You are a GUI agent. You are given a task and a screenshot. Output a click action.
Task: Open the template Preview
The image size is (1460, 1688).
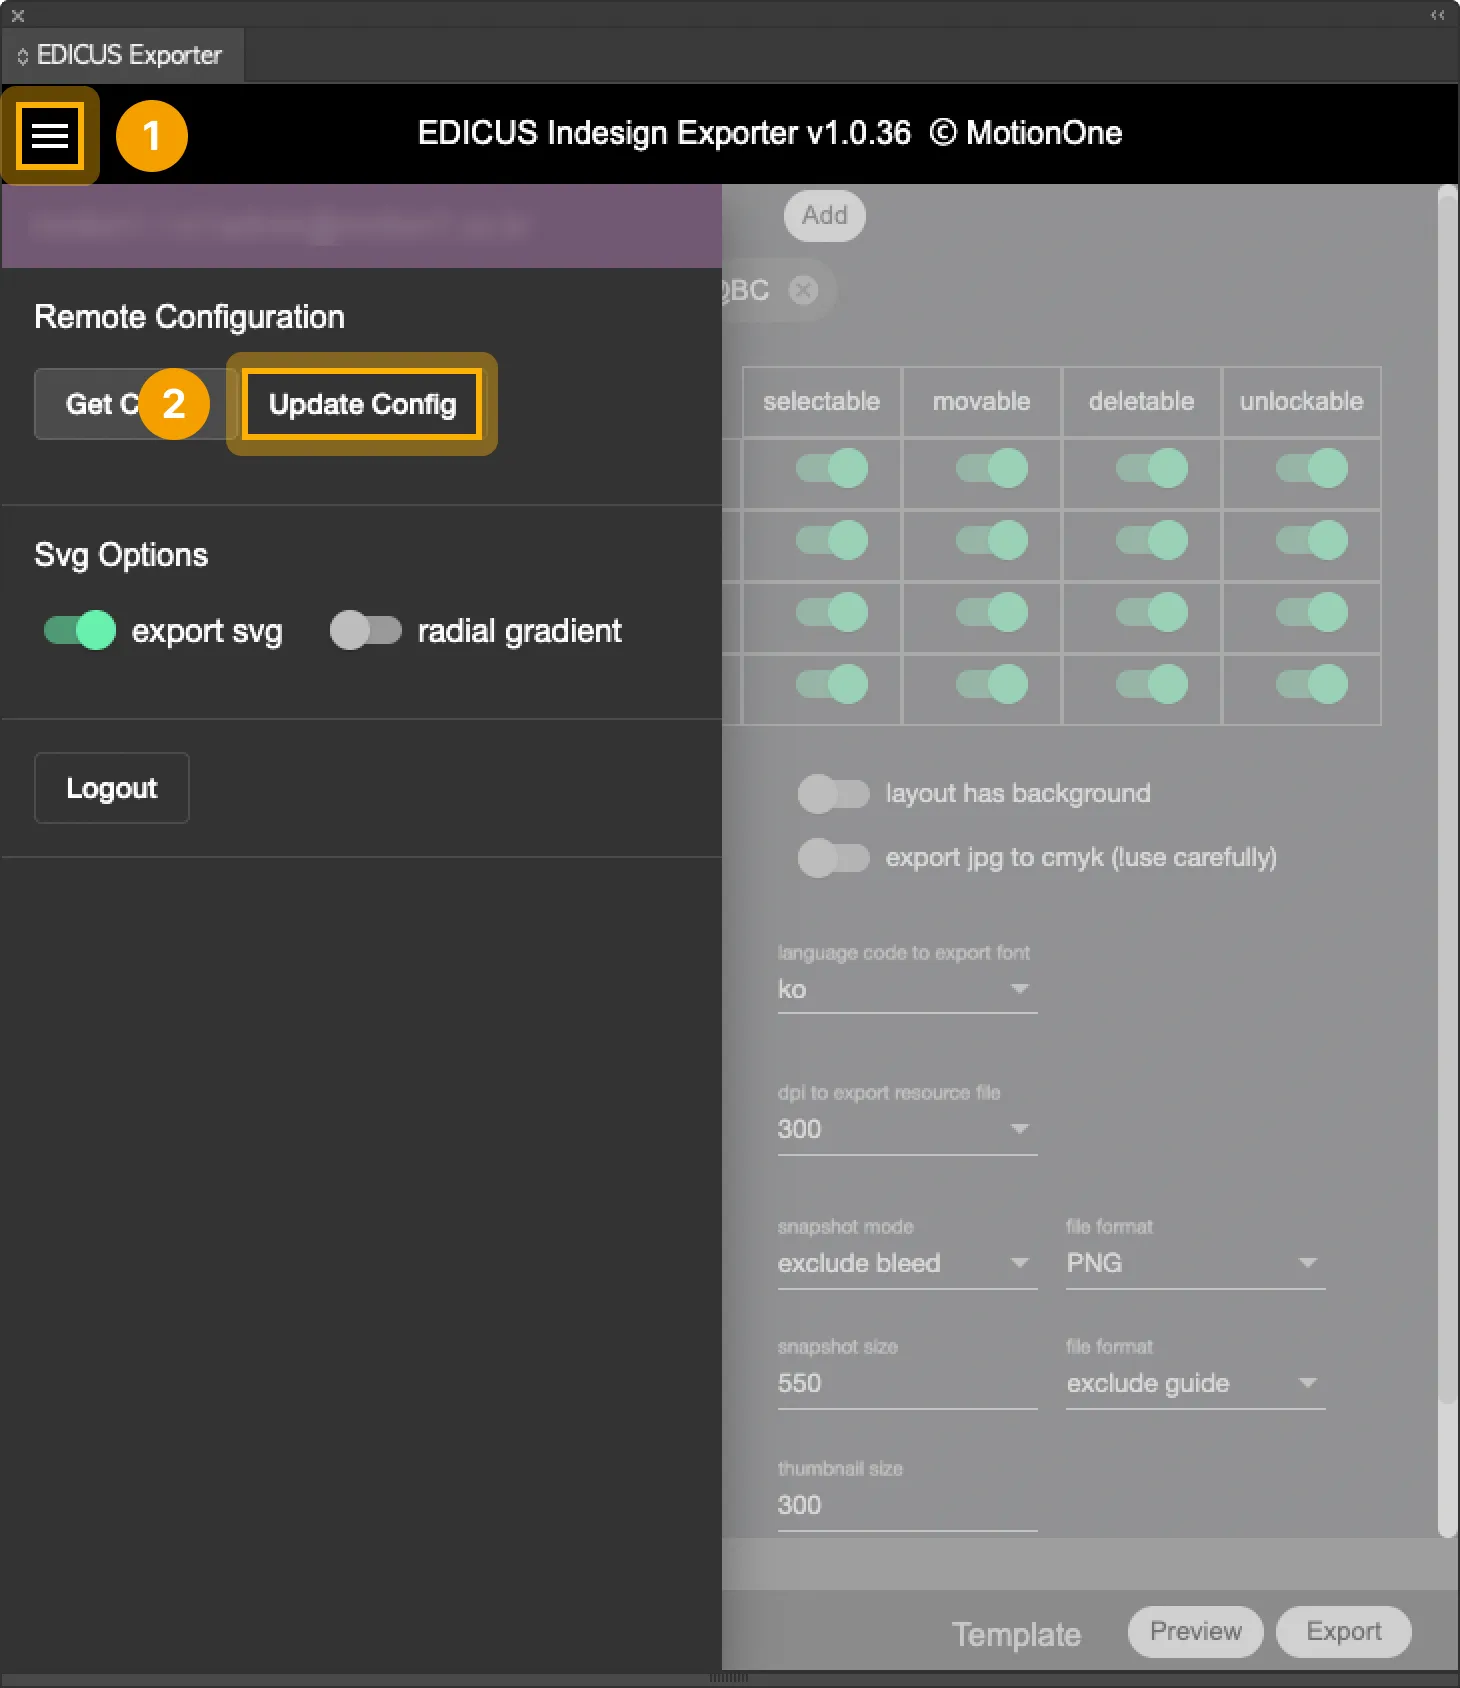coord(1196,1632)
